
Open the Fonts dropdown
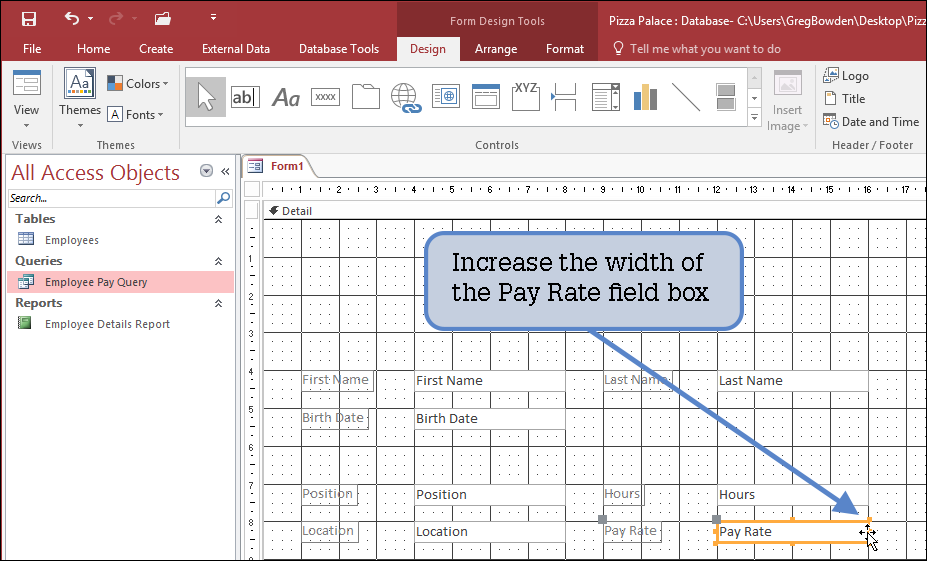click(x=136, y=115)
